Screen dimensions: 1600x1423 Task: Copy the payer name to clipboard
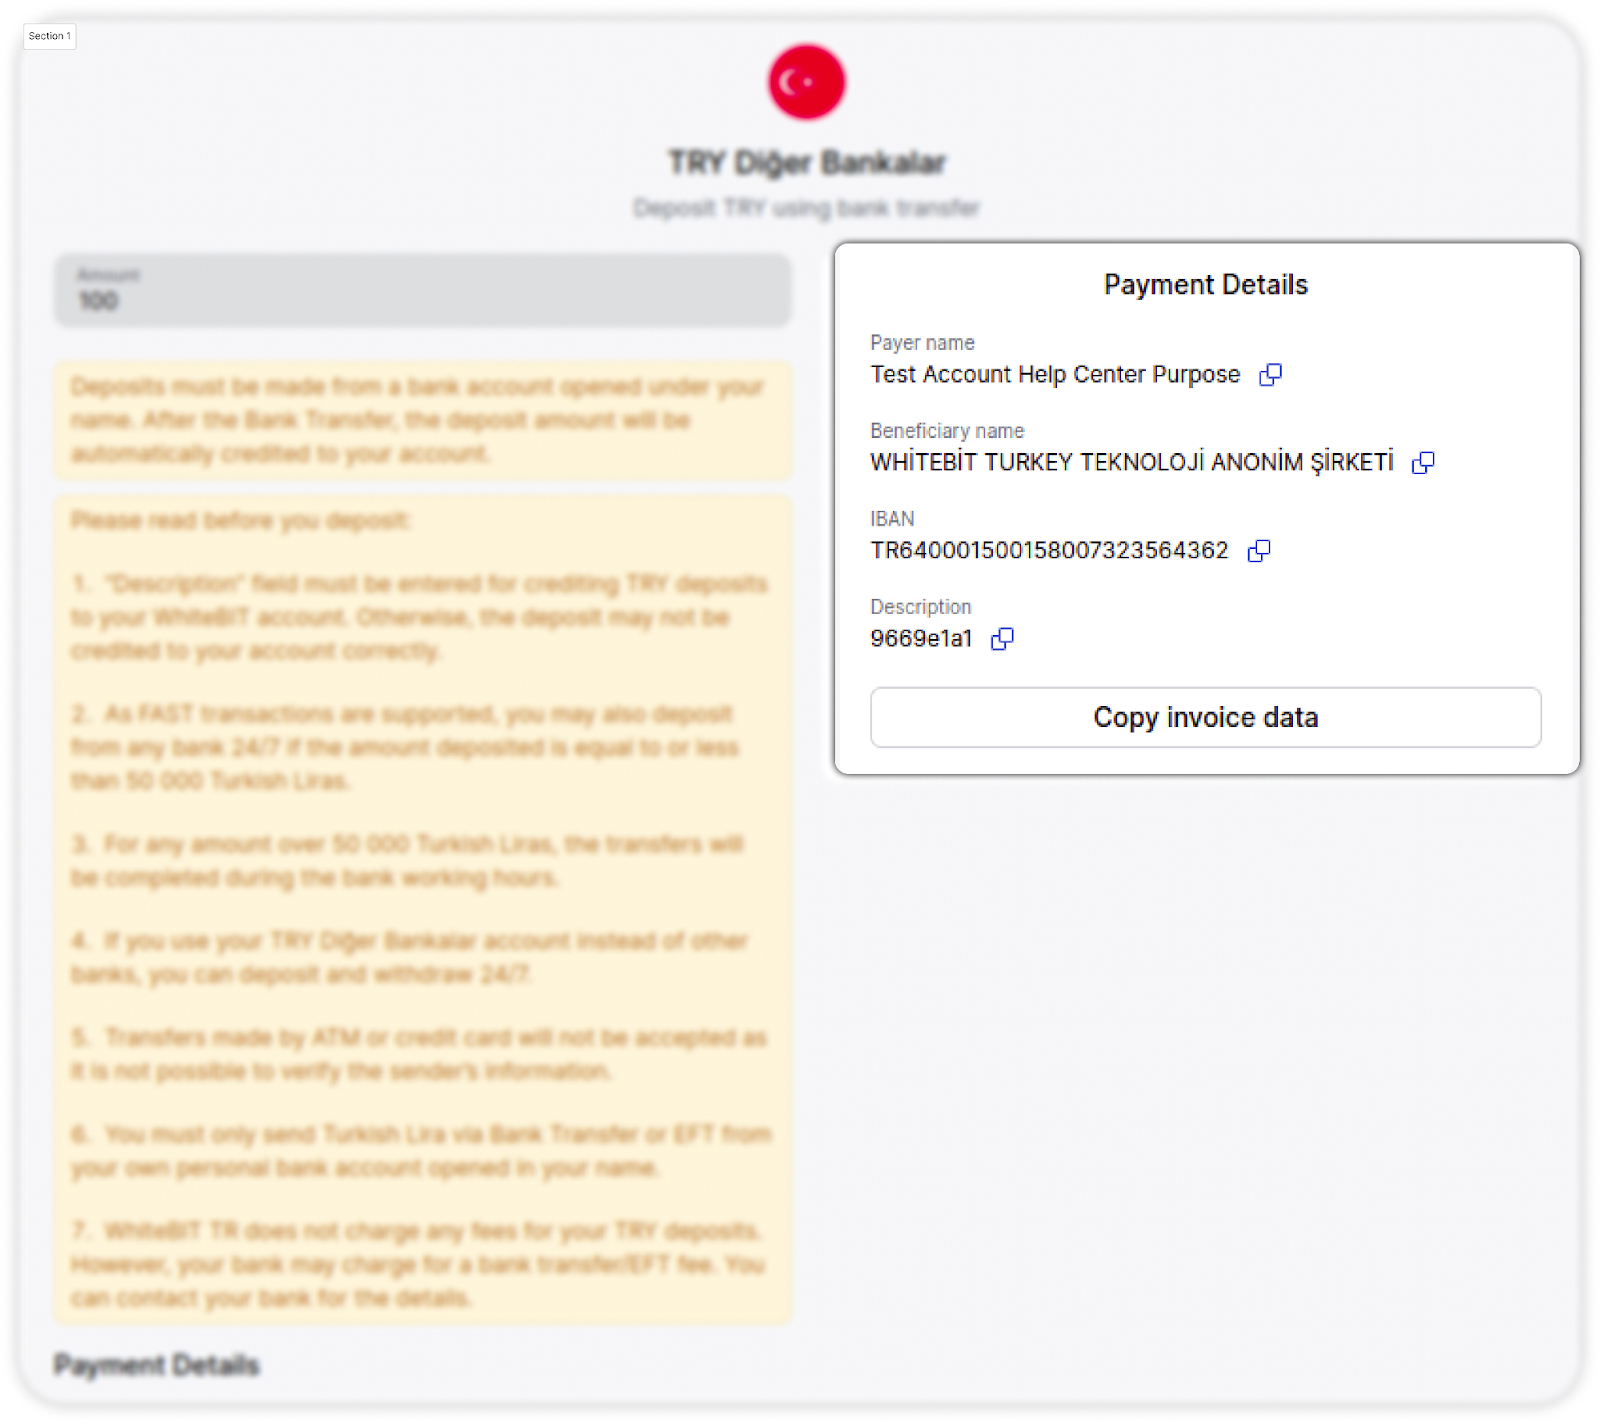[x=1270, y=375]
